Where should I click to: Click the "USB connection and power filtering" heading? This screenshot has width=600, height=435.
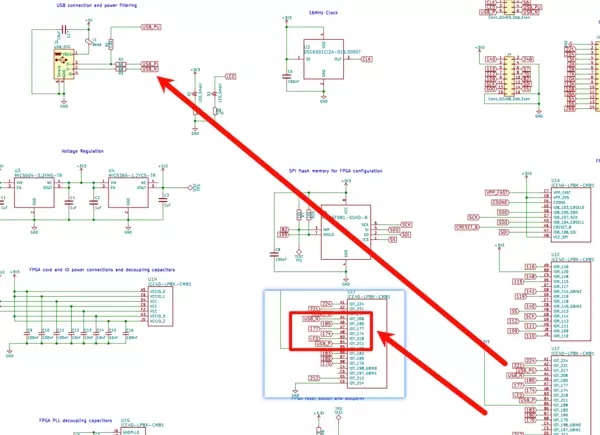pyautogui.click(x=96, y=5)
